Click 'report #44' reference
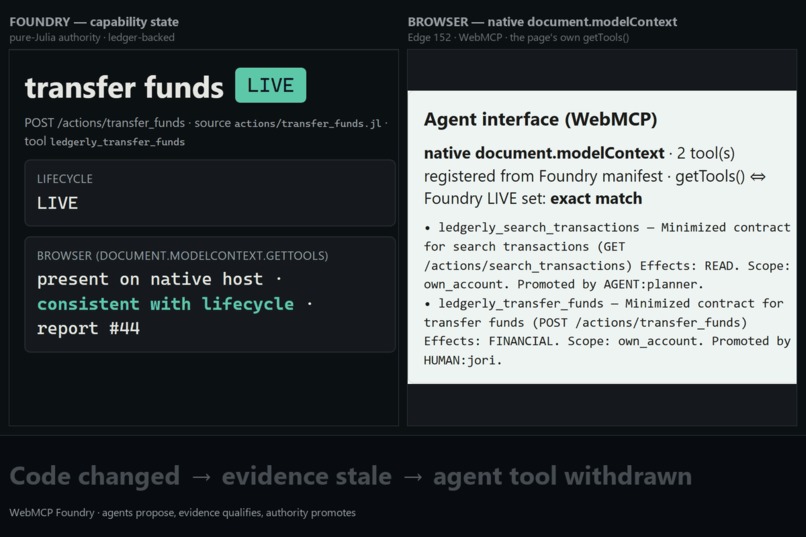The image size is (806, 537). [x=88, y=328]
